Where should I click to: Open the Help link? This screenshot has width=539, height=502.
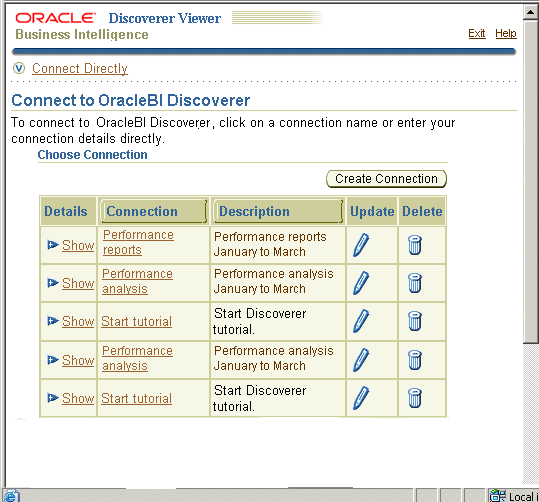click(x=506, y=33)
